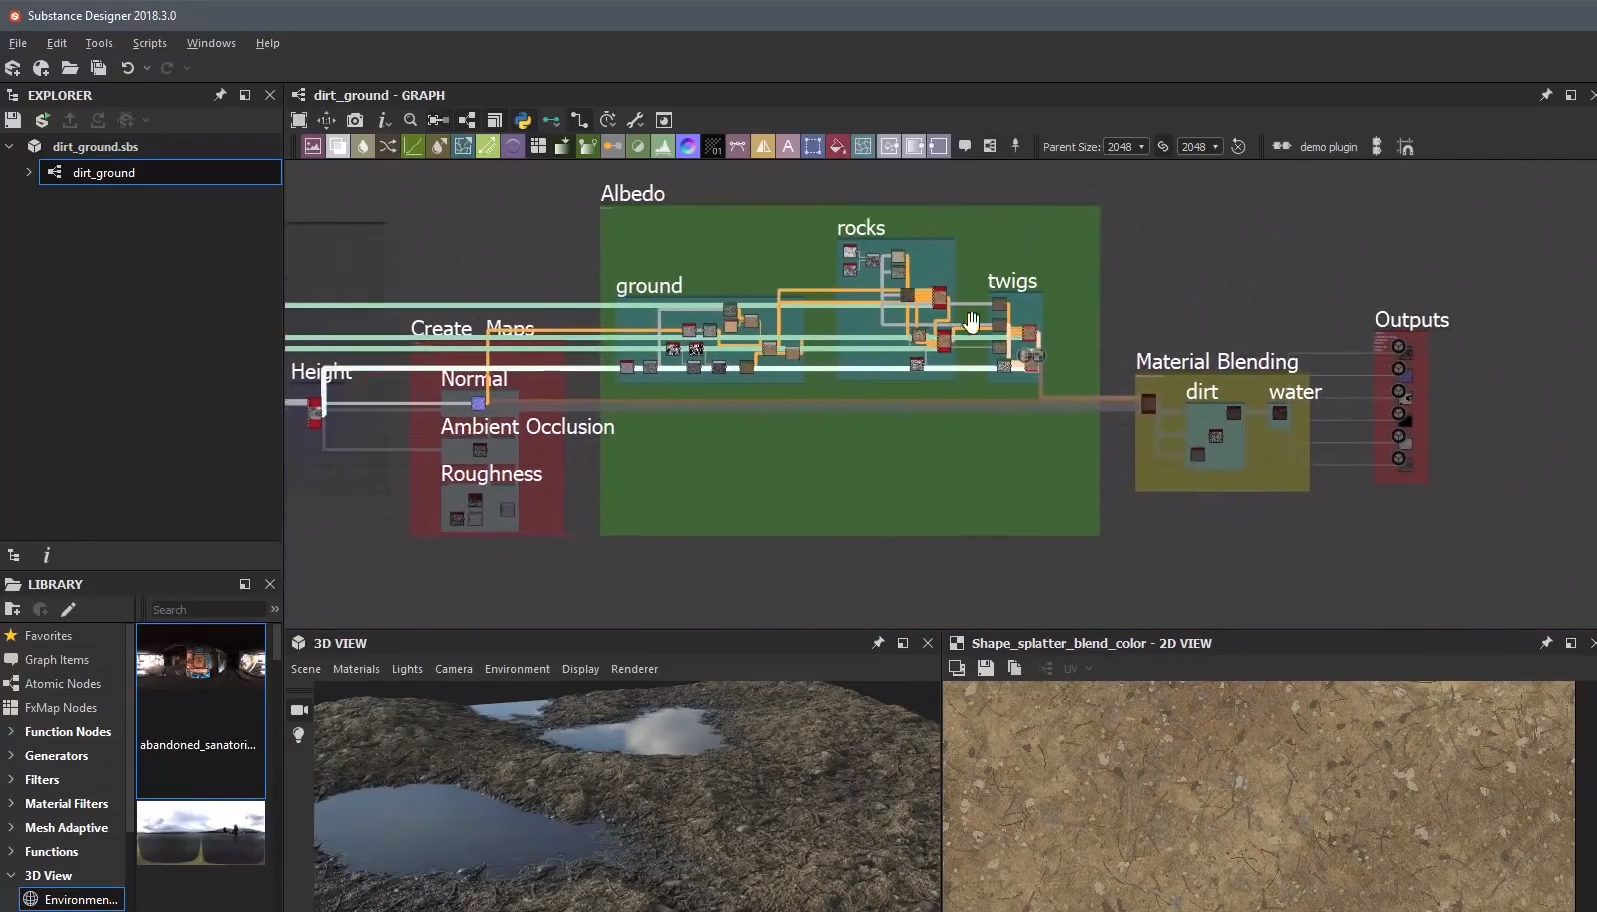1597x912 pixels.
Task: Pin the 3D View panel
Action: pyautogui.click(x=878, y=643)
